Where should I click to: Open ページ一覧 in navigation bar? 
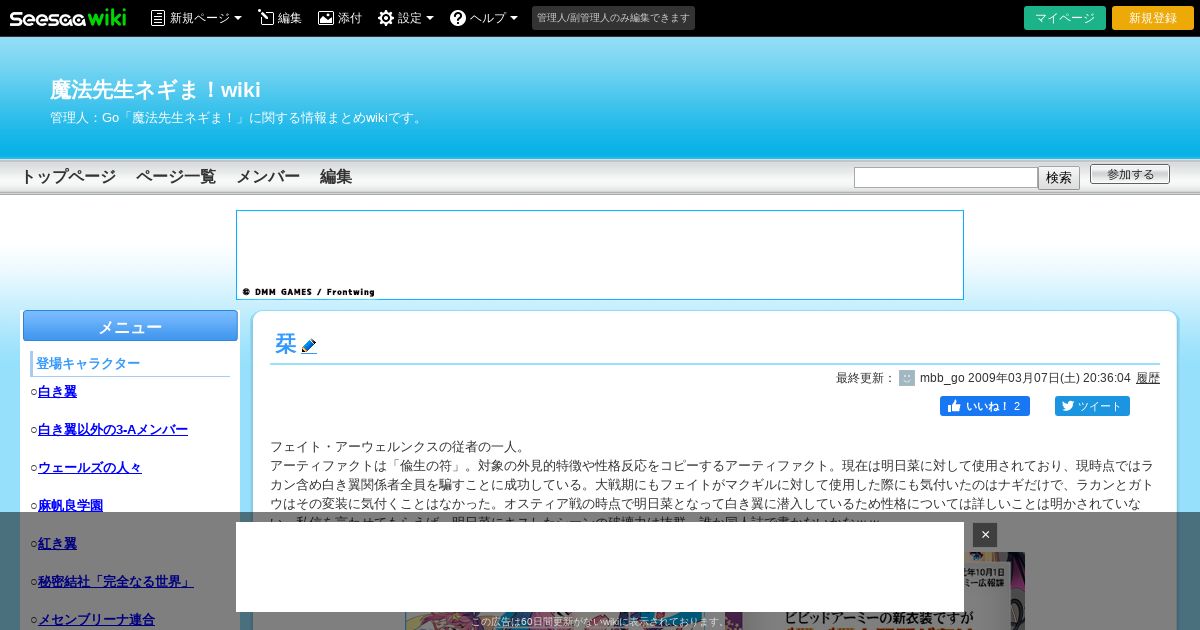coord(176,176)
